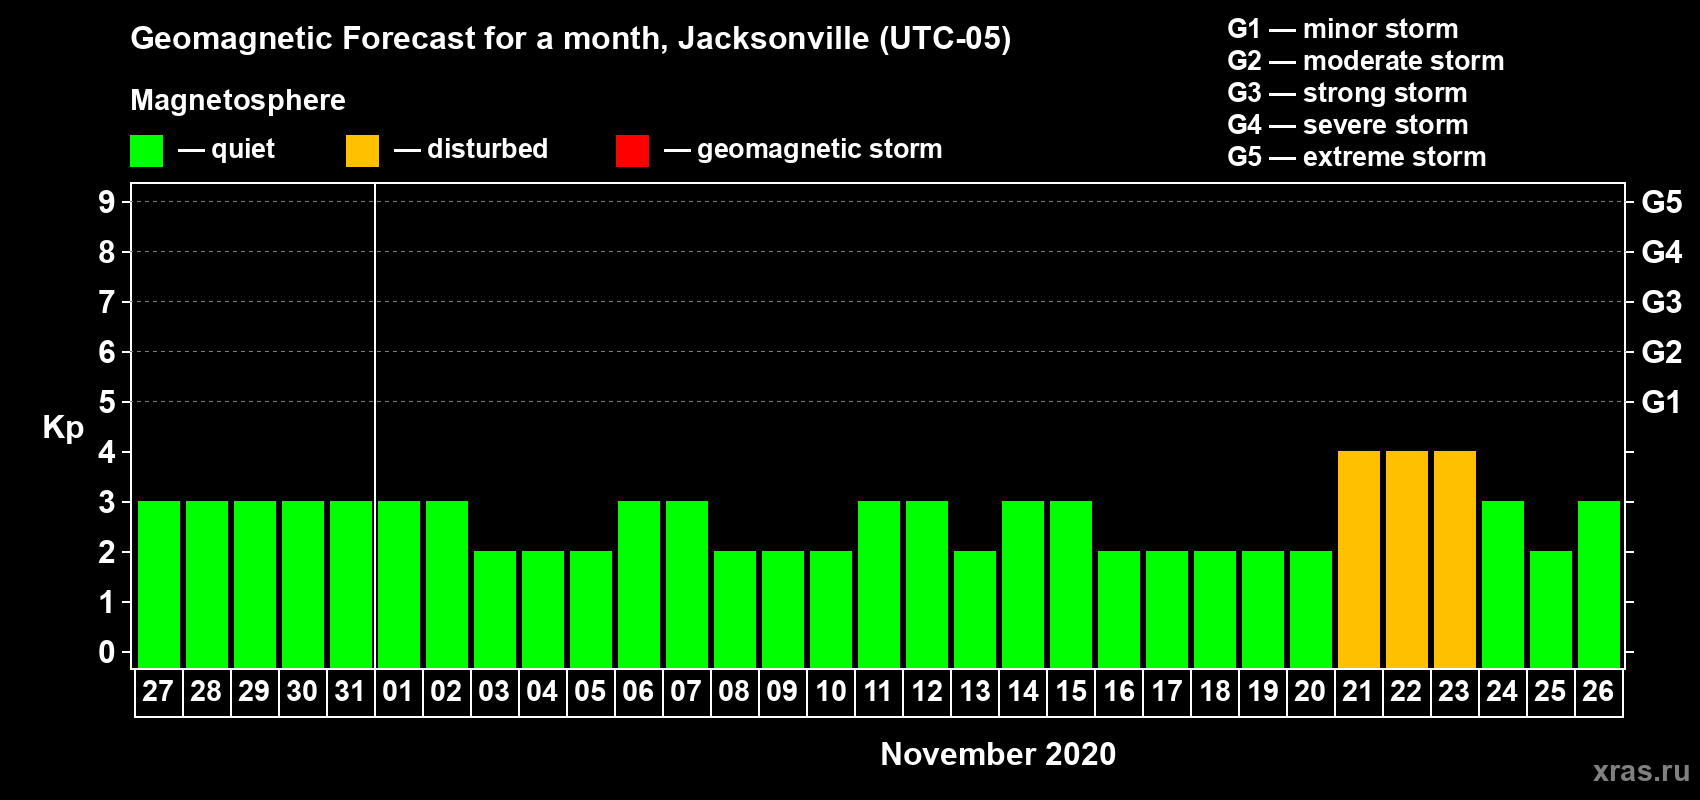Click the Kp axis value 0
Image resolution: width=1700 pixels, height=800 pixels.
[x=107, y=652]
